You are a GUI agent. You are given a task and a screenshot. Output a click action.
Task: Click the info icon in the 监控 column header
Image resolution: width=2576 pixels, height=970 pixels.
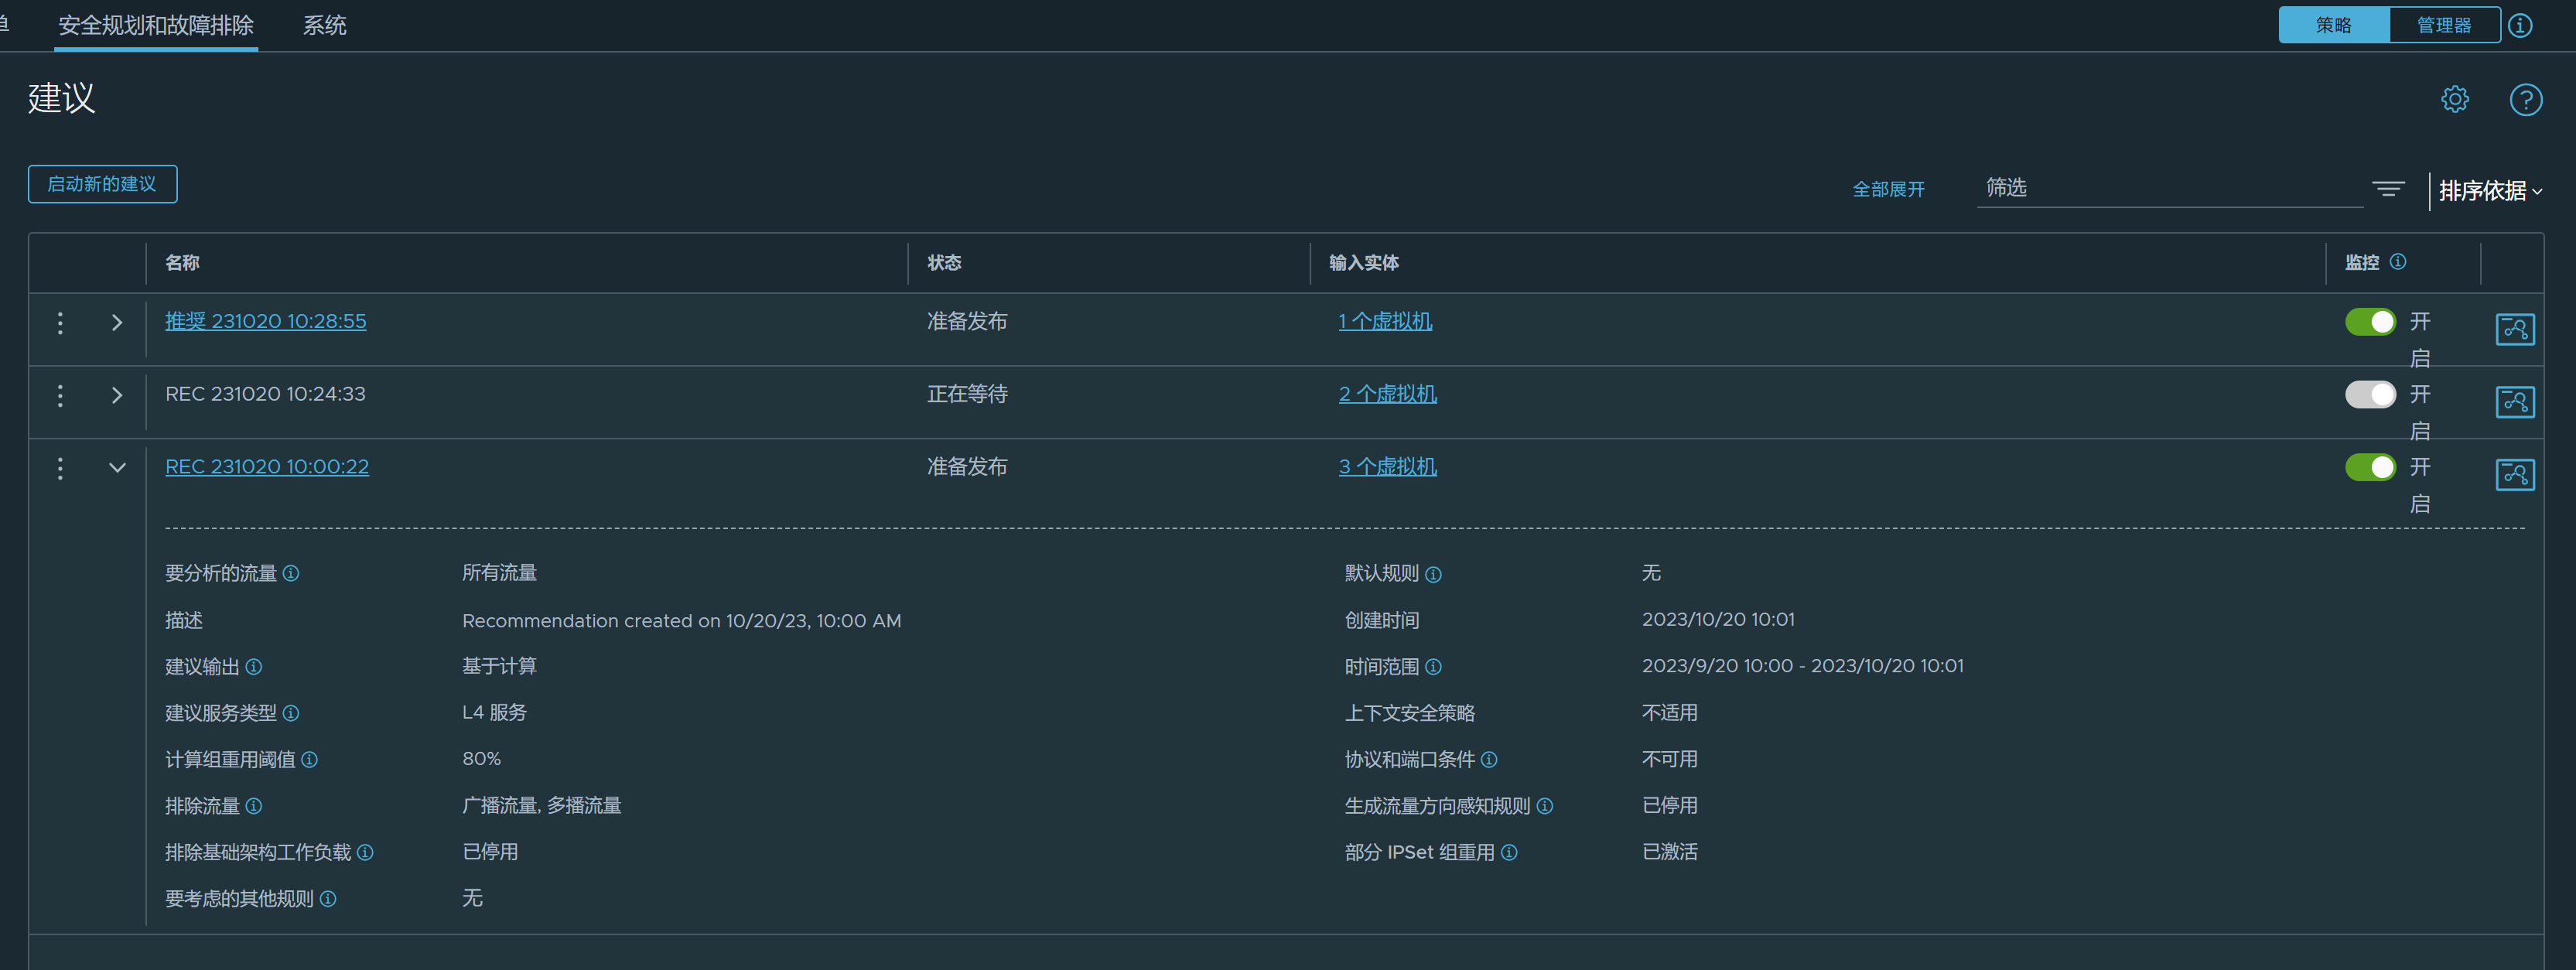pyautogui.click(x=2398, y=261)
